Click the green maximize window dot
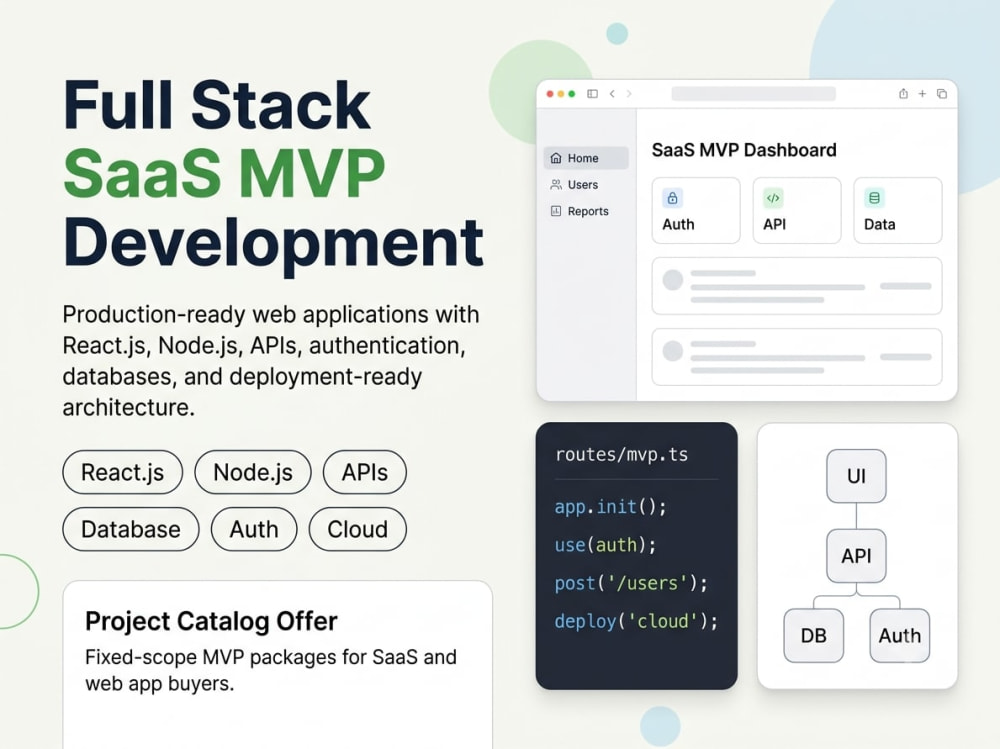This screenshot has width=1000, height=749. coord(572,94)
